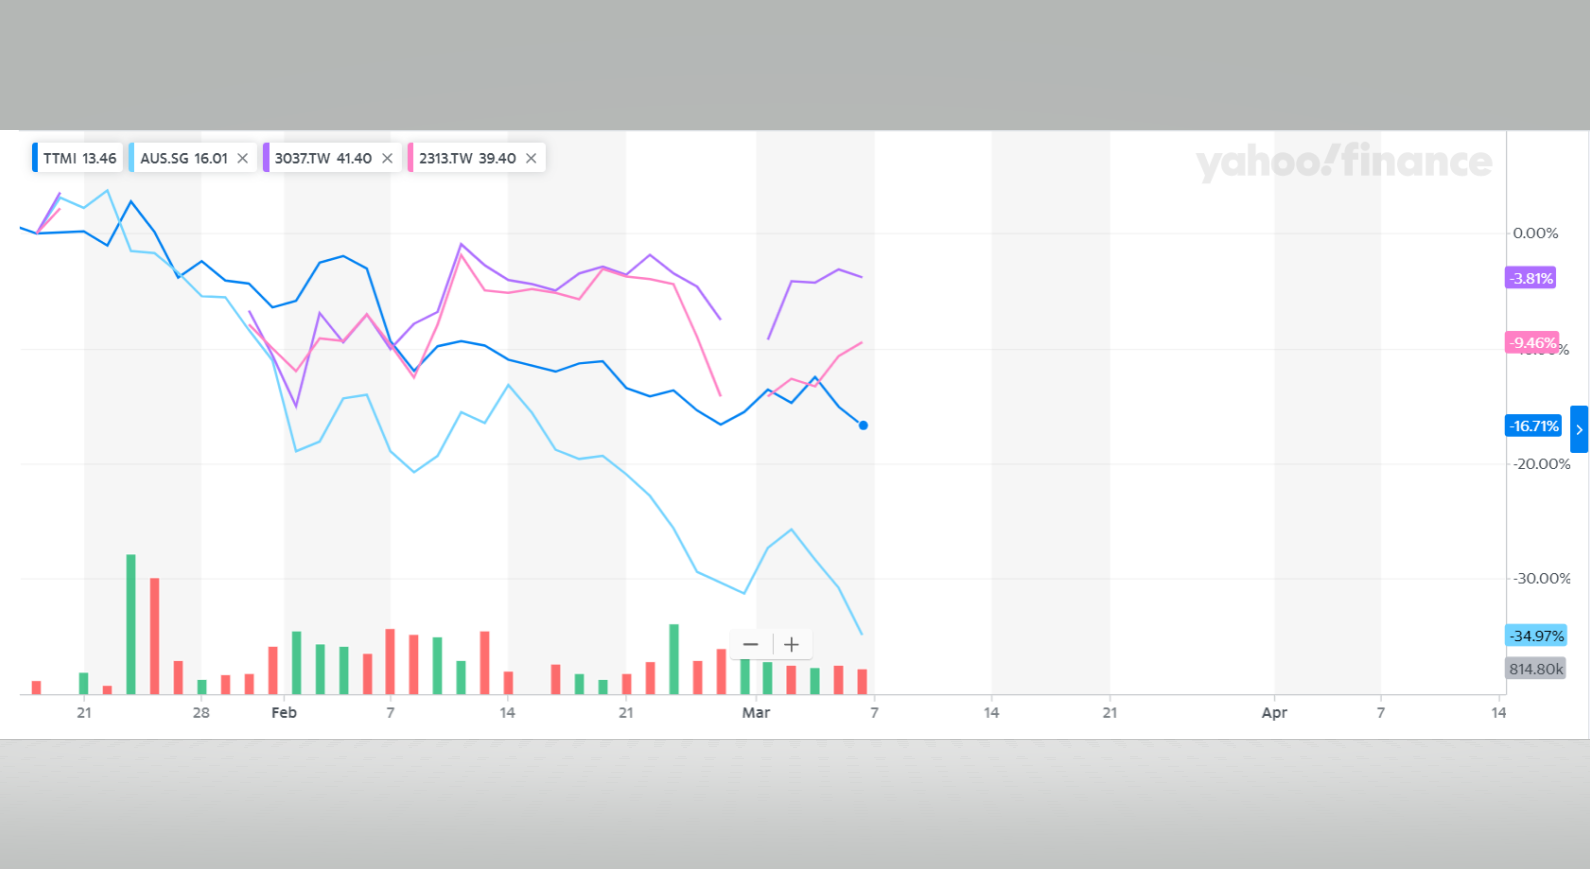Remove the 2313.TW comparison with its X

(x=531, y=158)
